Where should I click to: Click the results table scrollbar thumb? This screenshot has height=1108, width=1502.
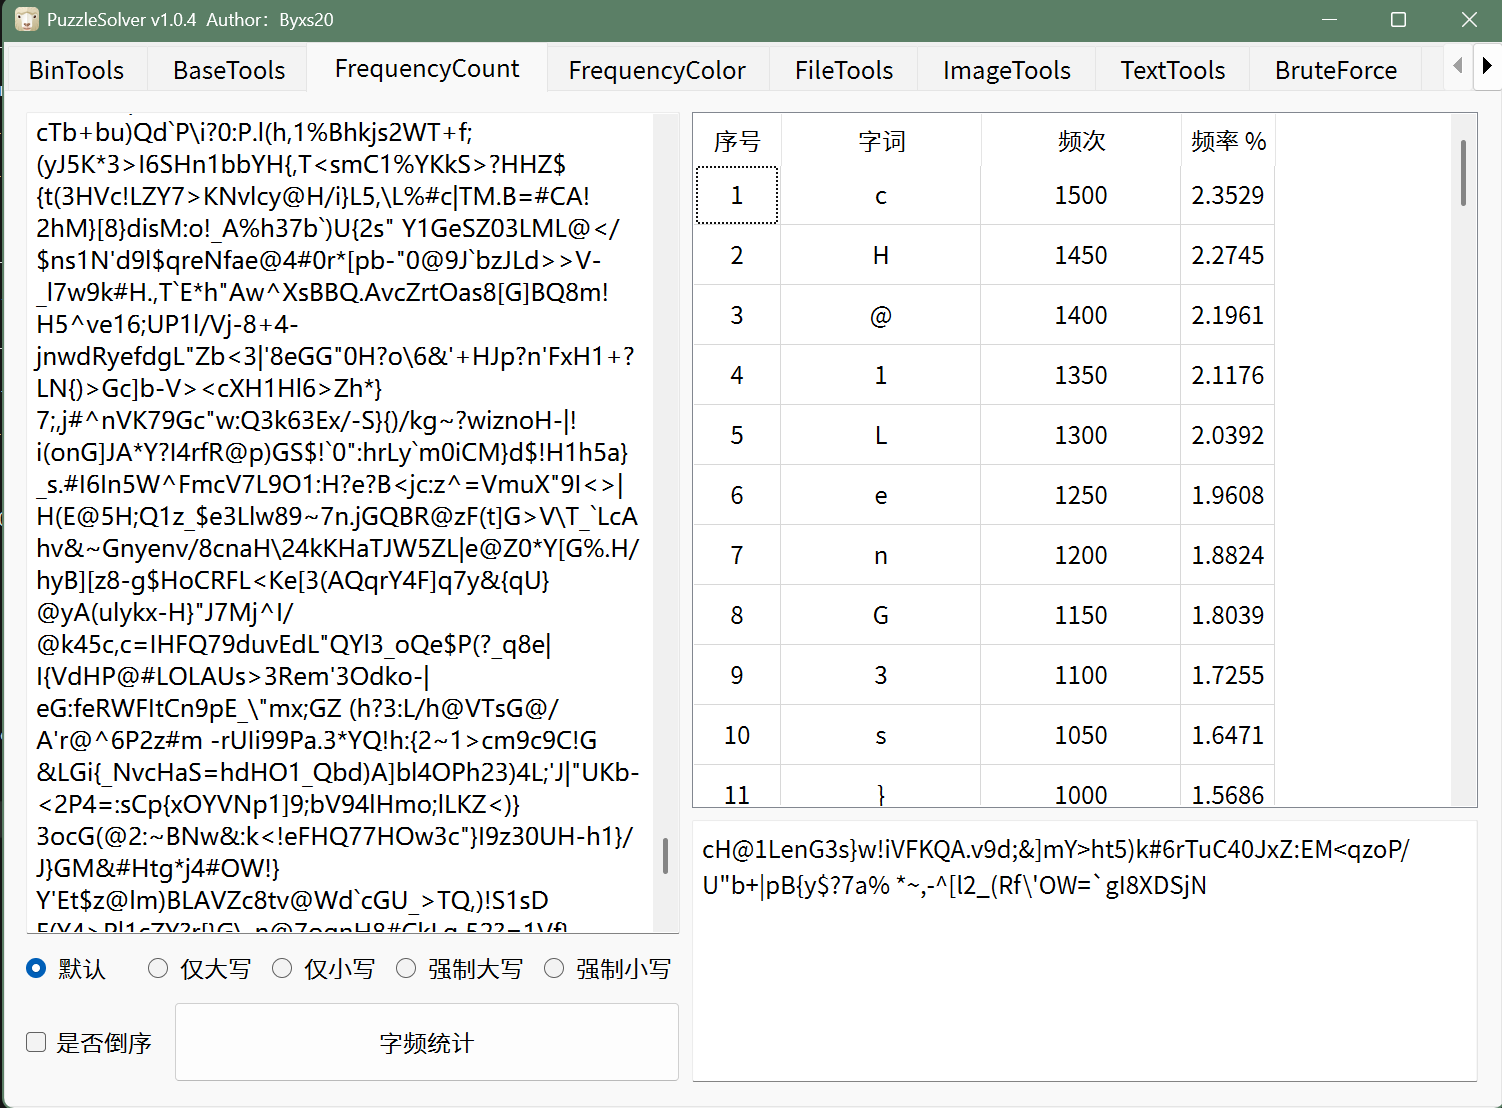1464,173
